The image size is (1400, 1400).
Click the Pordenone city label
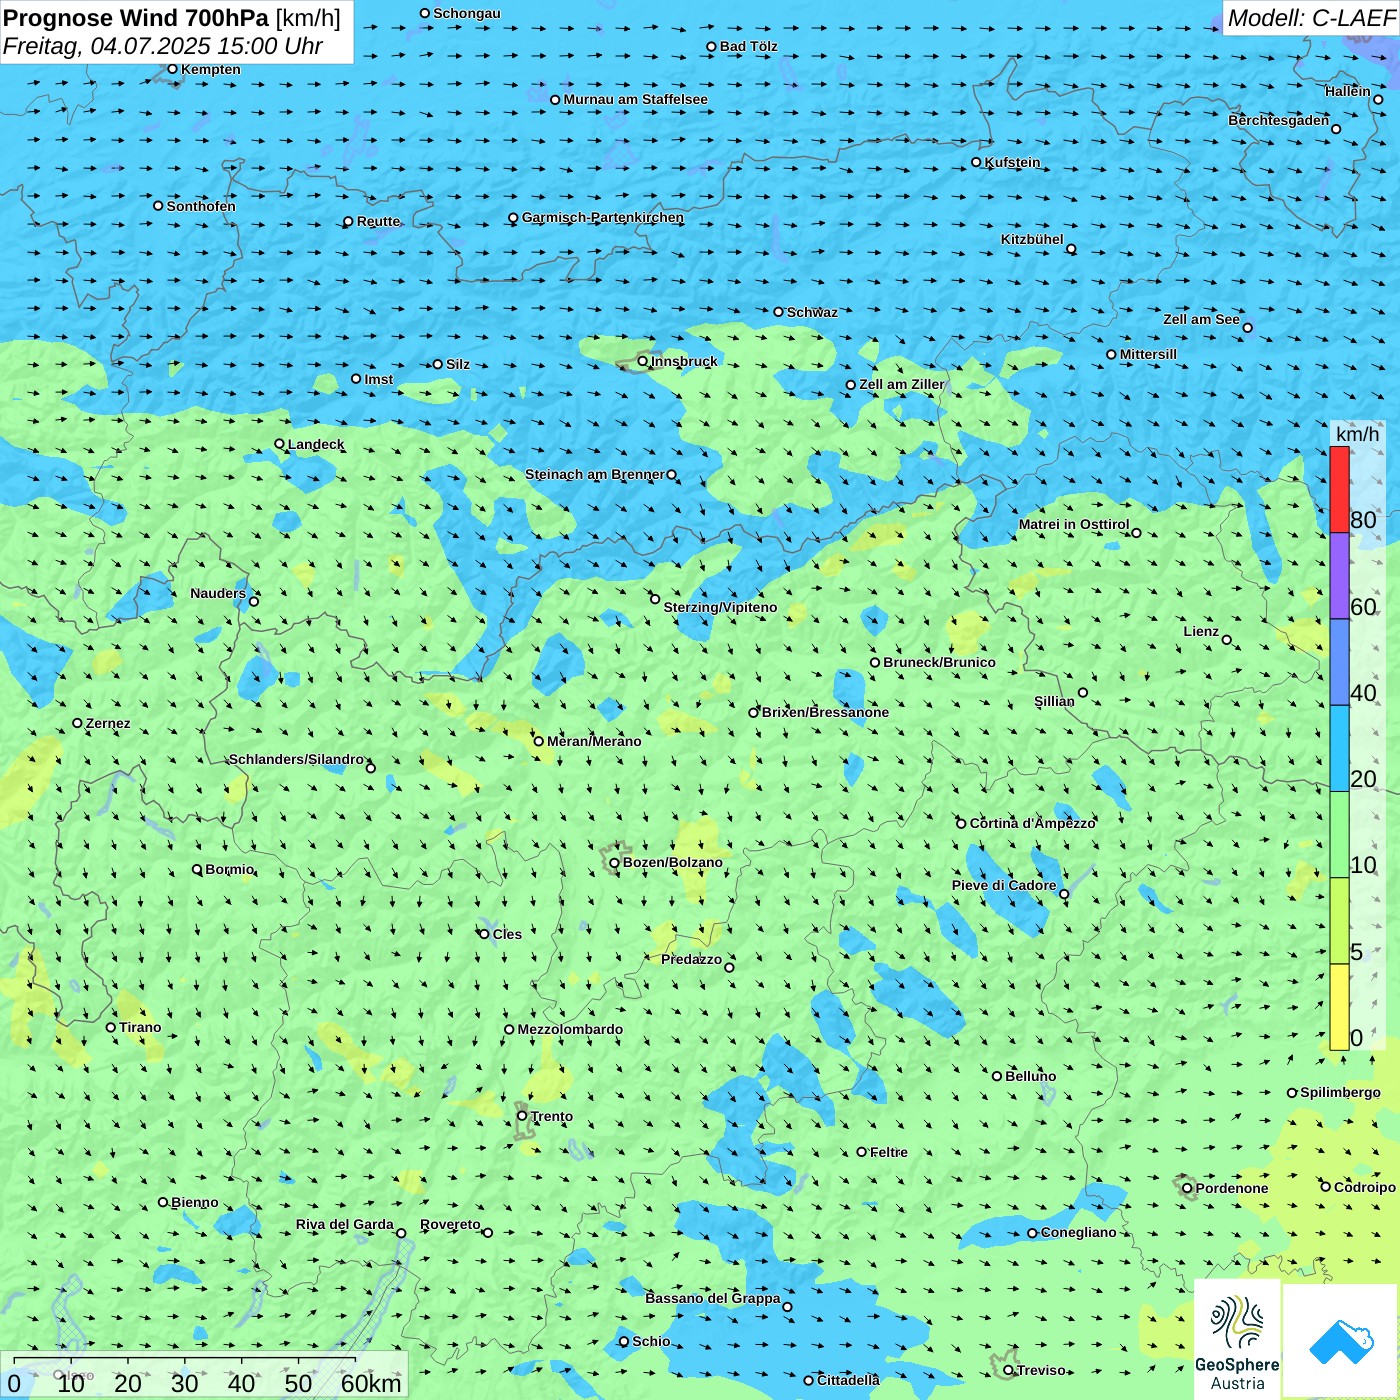click(x=1232, y=1188)
